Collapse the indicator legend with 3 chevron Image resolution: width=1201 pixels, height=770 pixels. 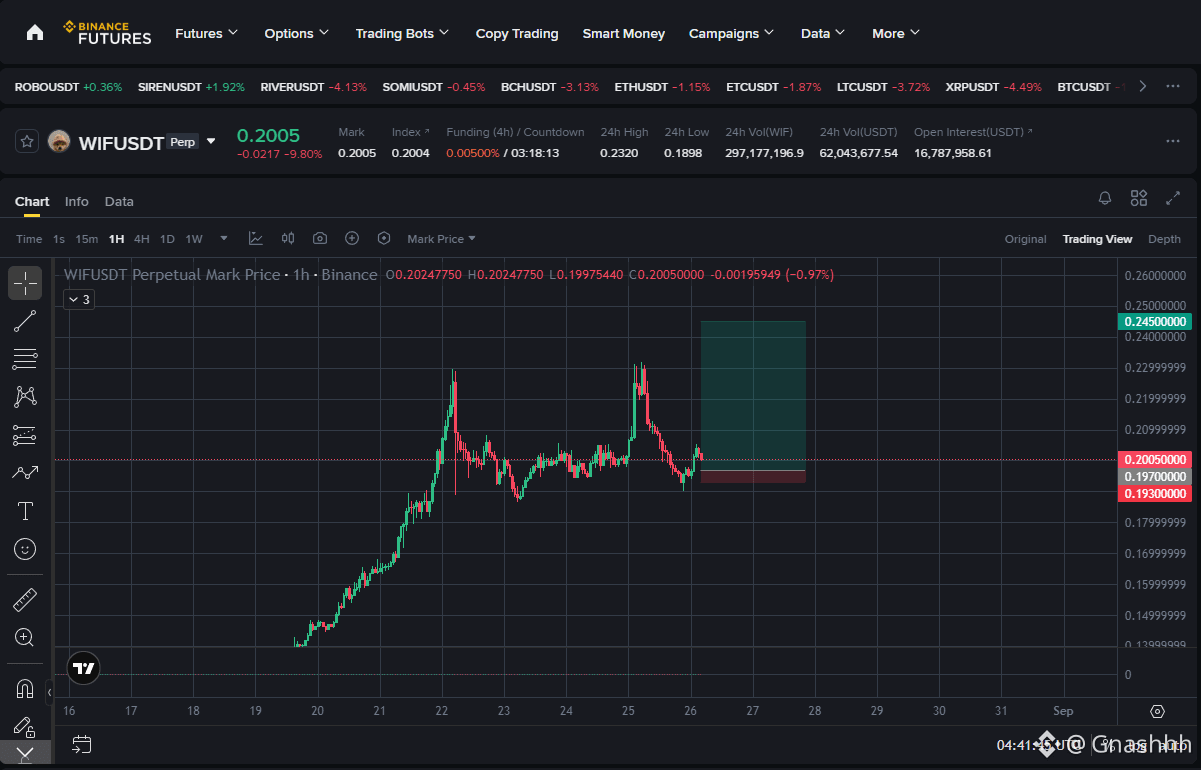[78, 299]
